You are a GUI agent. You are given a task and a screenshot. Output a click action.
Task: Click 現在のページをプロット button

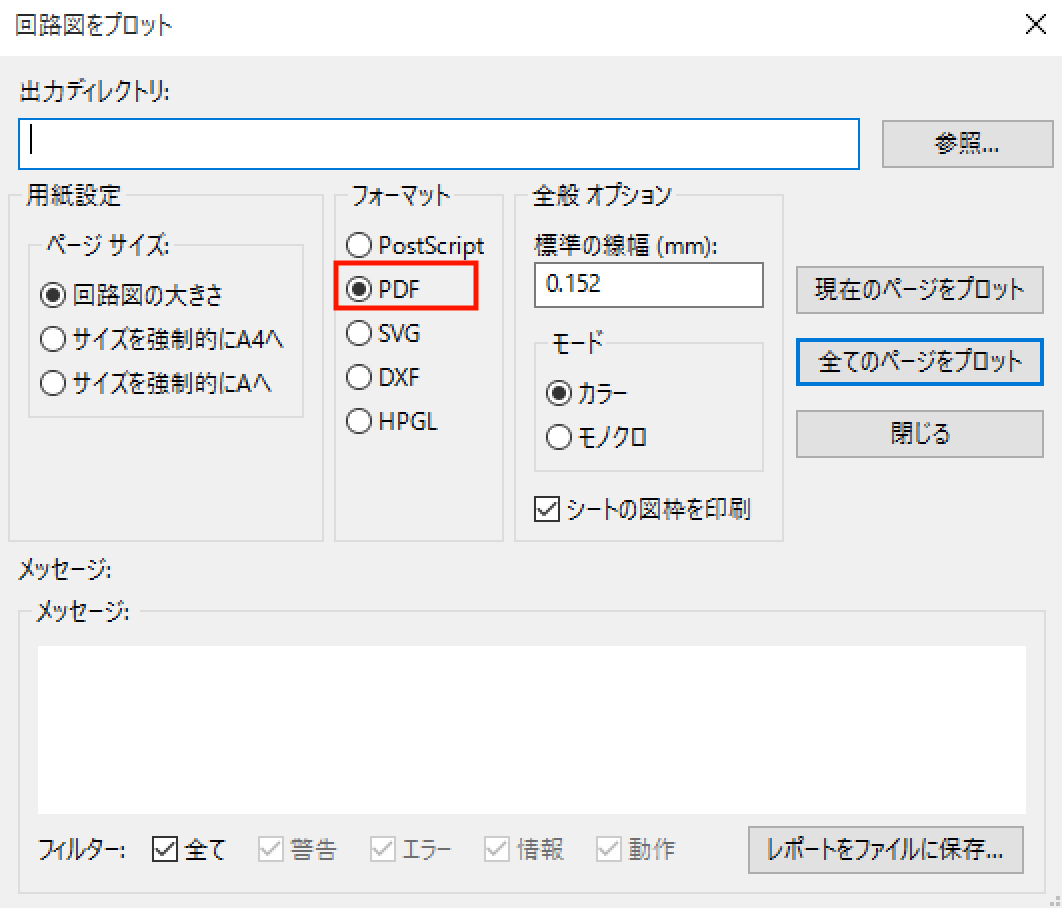click(918, 290)
